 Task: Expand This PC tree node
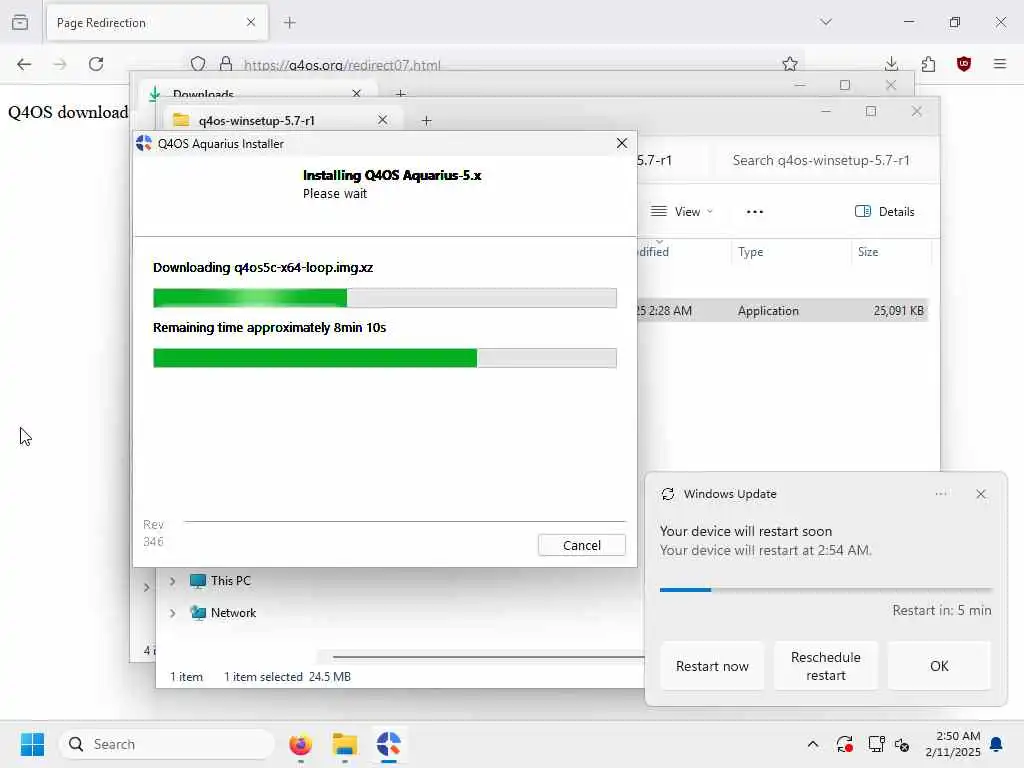tap(172, 581)
